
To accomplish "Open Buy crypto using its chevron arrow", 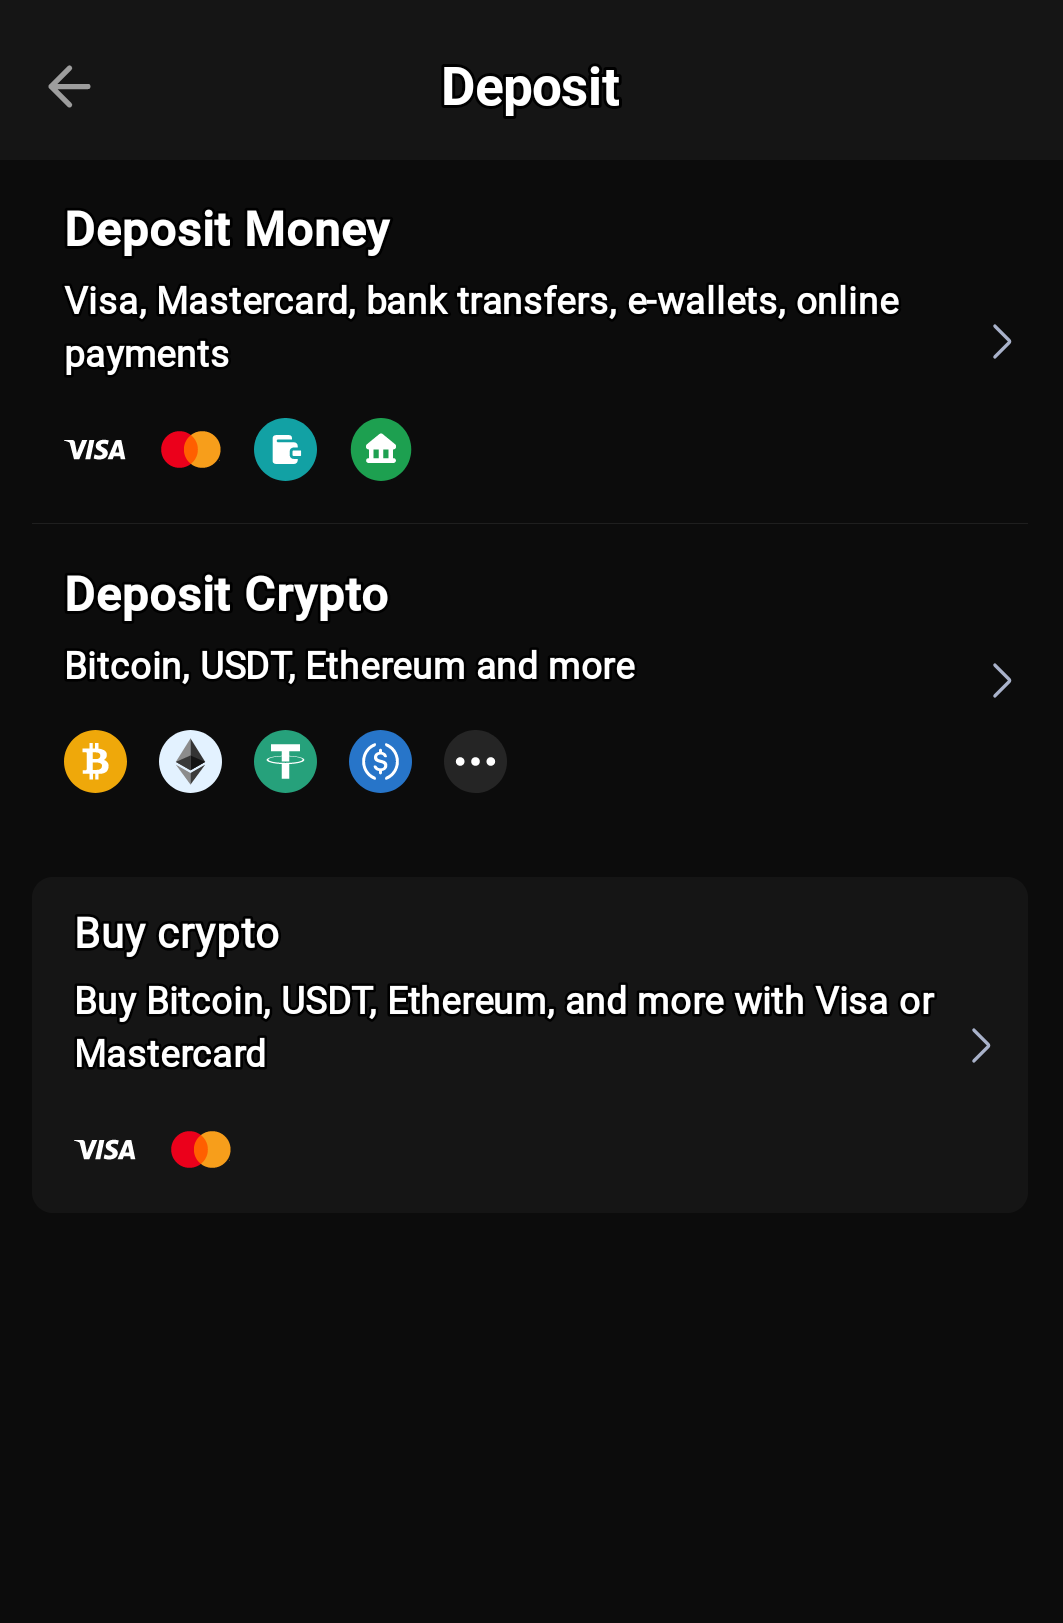I will 981,1046.
